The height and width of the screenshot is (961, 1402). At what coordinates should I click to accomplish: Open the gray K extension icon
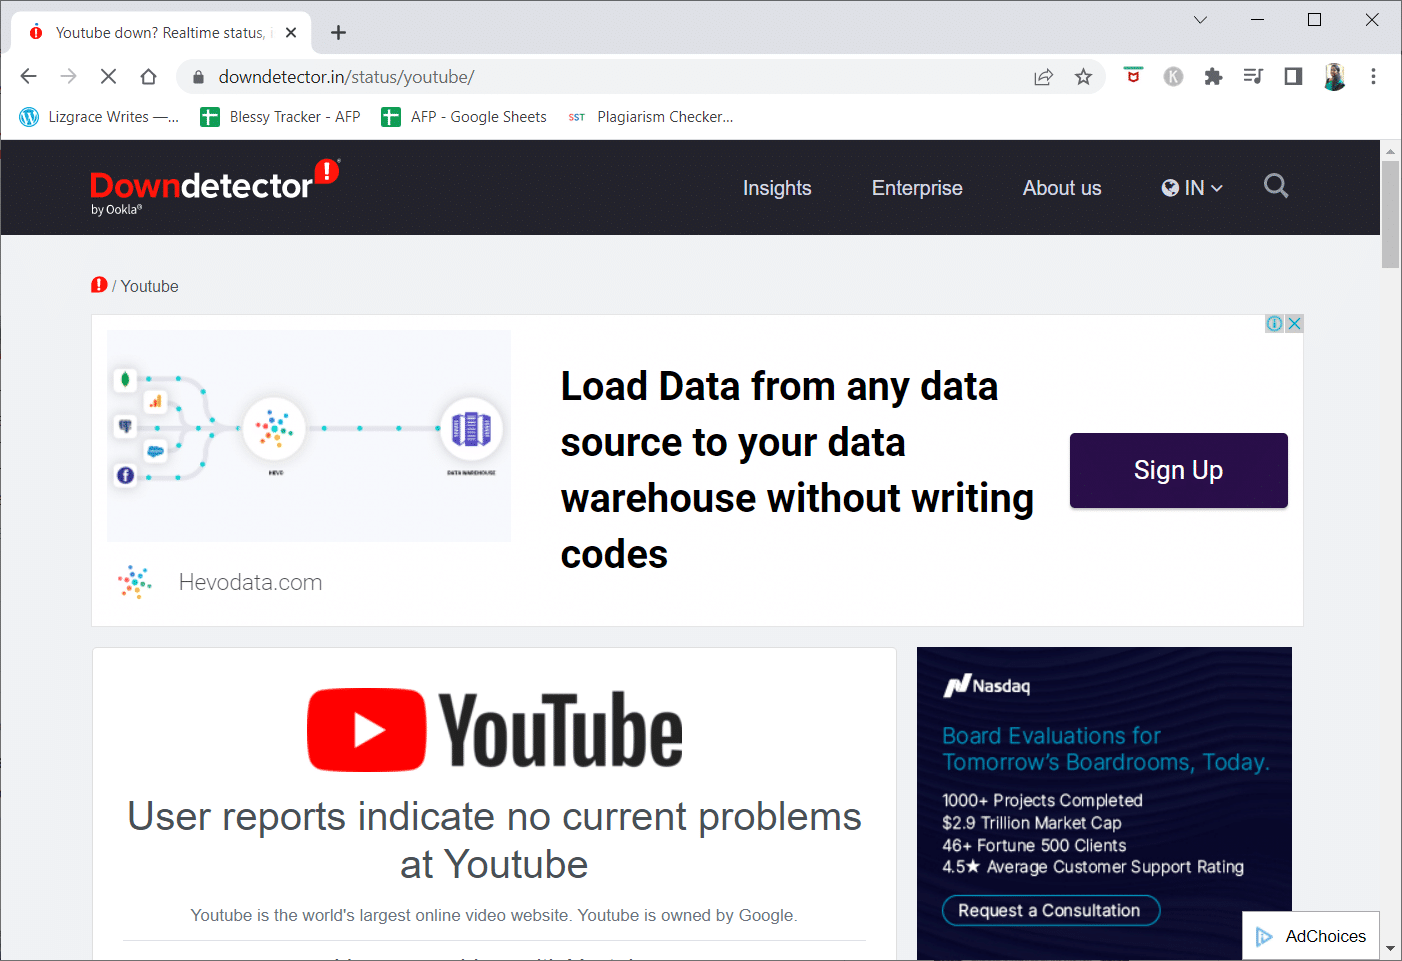click(x=1173, y=76)
